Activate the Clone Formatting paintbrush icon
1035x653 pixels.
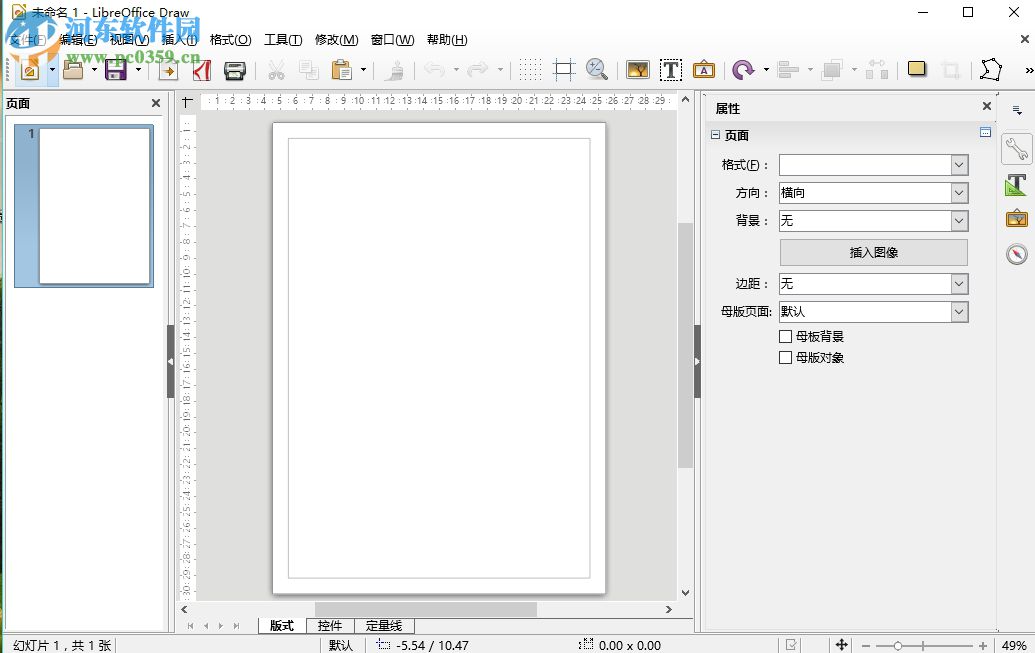coord(397,70)
